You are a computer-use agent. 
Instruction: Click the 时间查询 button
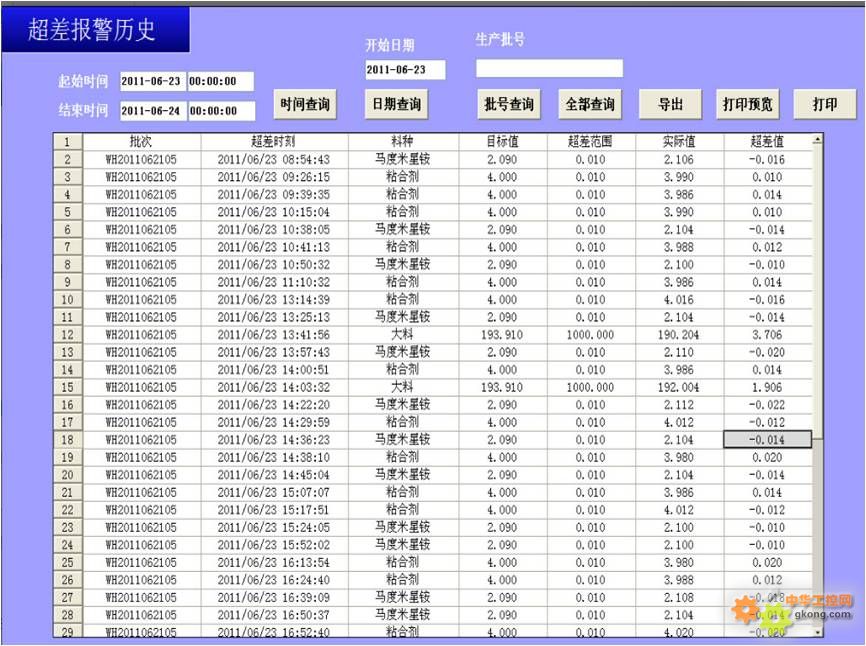pos(305,104)
